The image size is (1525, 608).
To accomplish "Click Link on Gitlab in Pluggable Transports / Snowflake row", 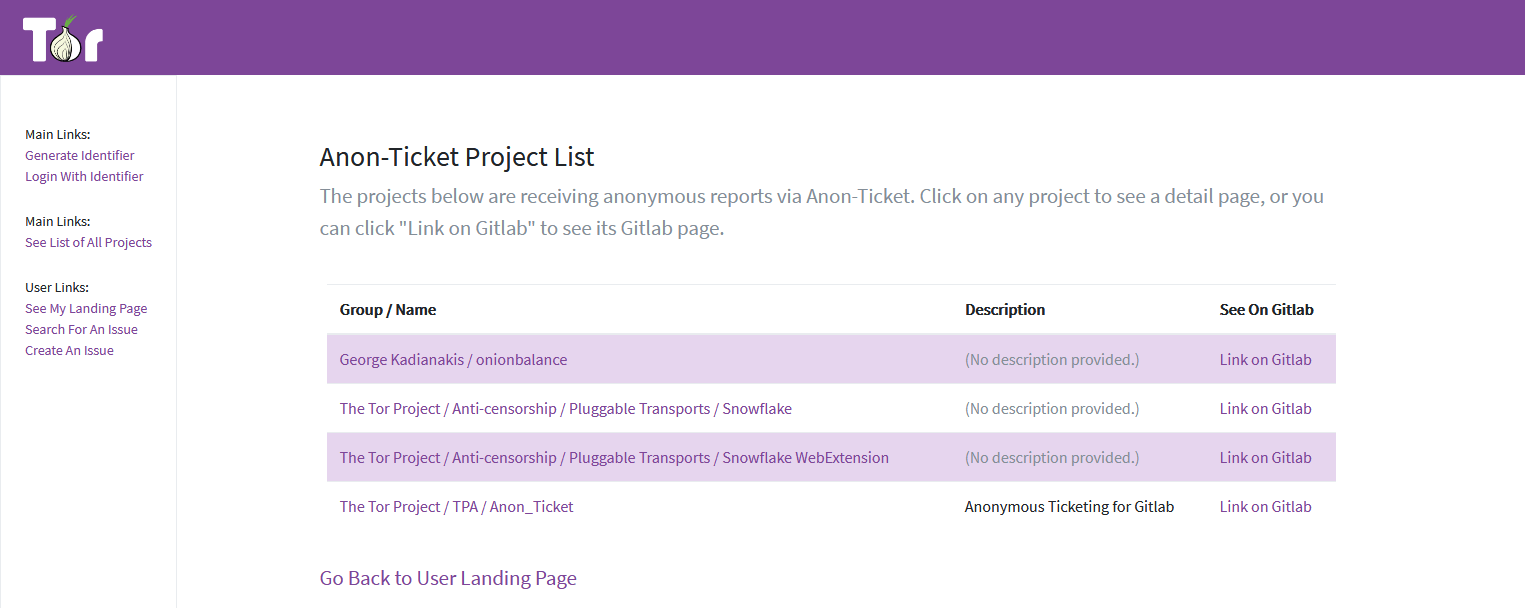I will pyautogui.click(x=1265, y=408).
